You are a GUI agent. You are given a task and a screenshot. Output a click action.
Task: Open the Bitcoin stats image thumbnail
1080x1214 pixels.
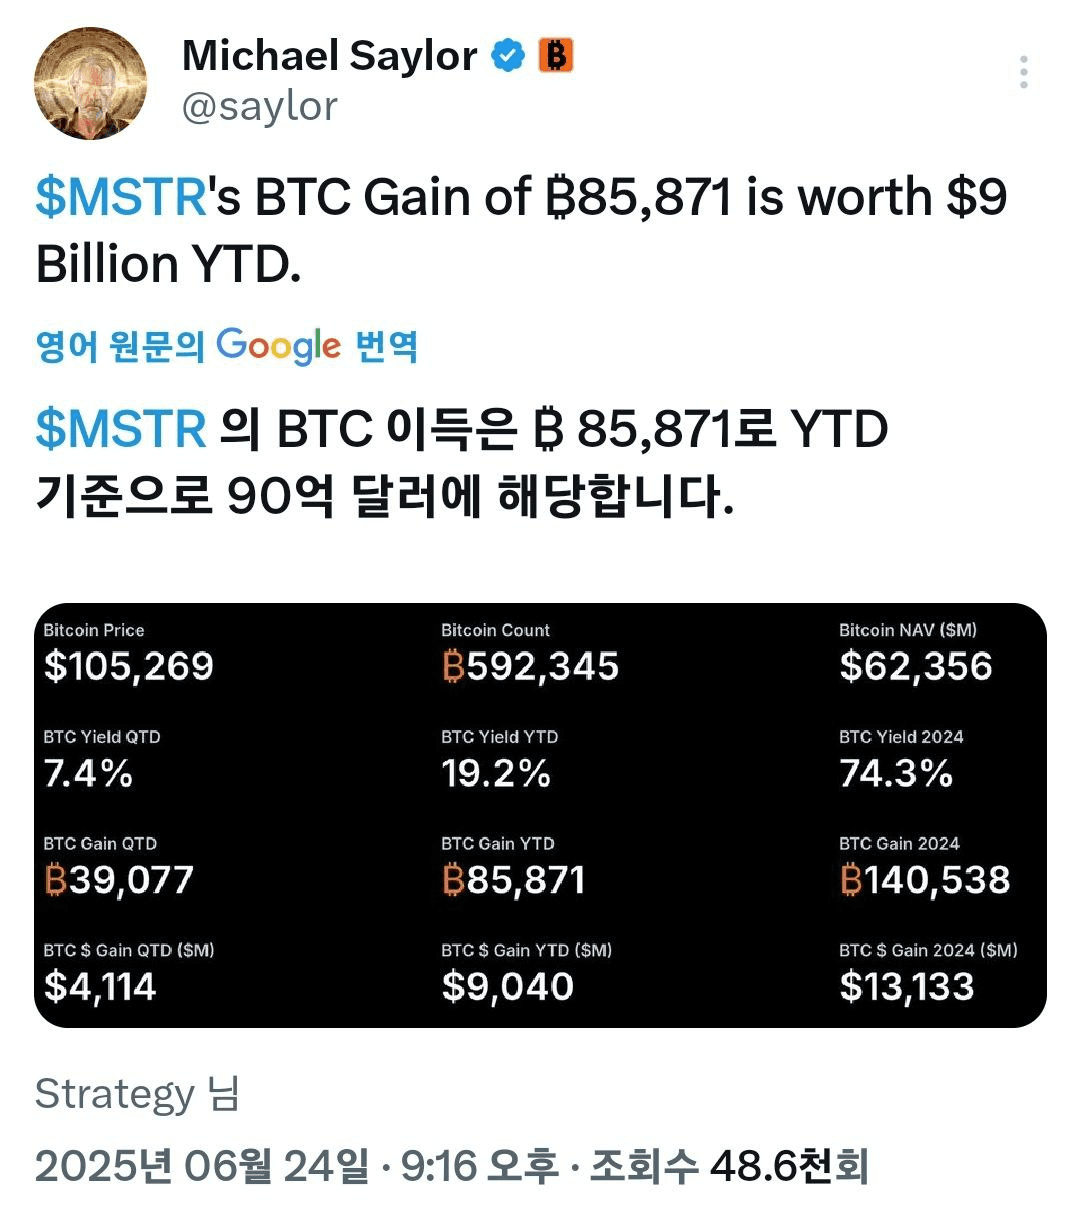540,815
